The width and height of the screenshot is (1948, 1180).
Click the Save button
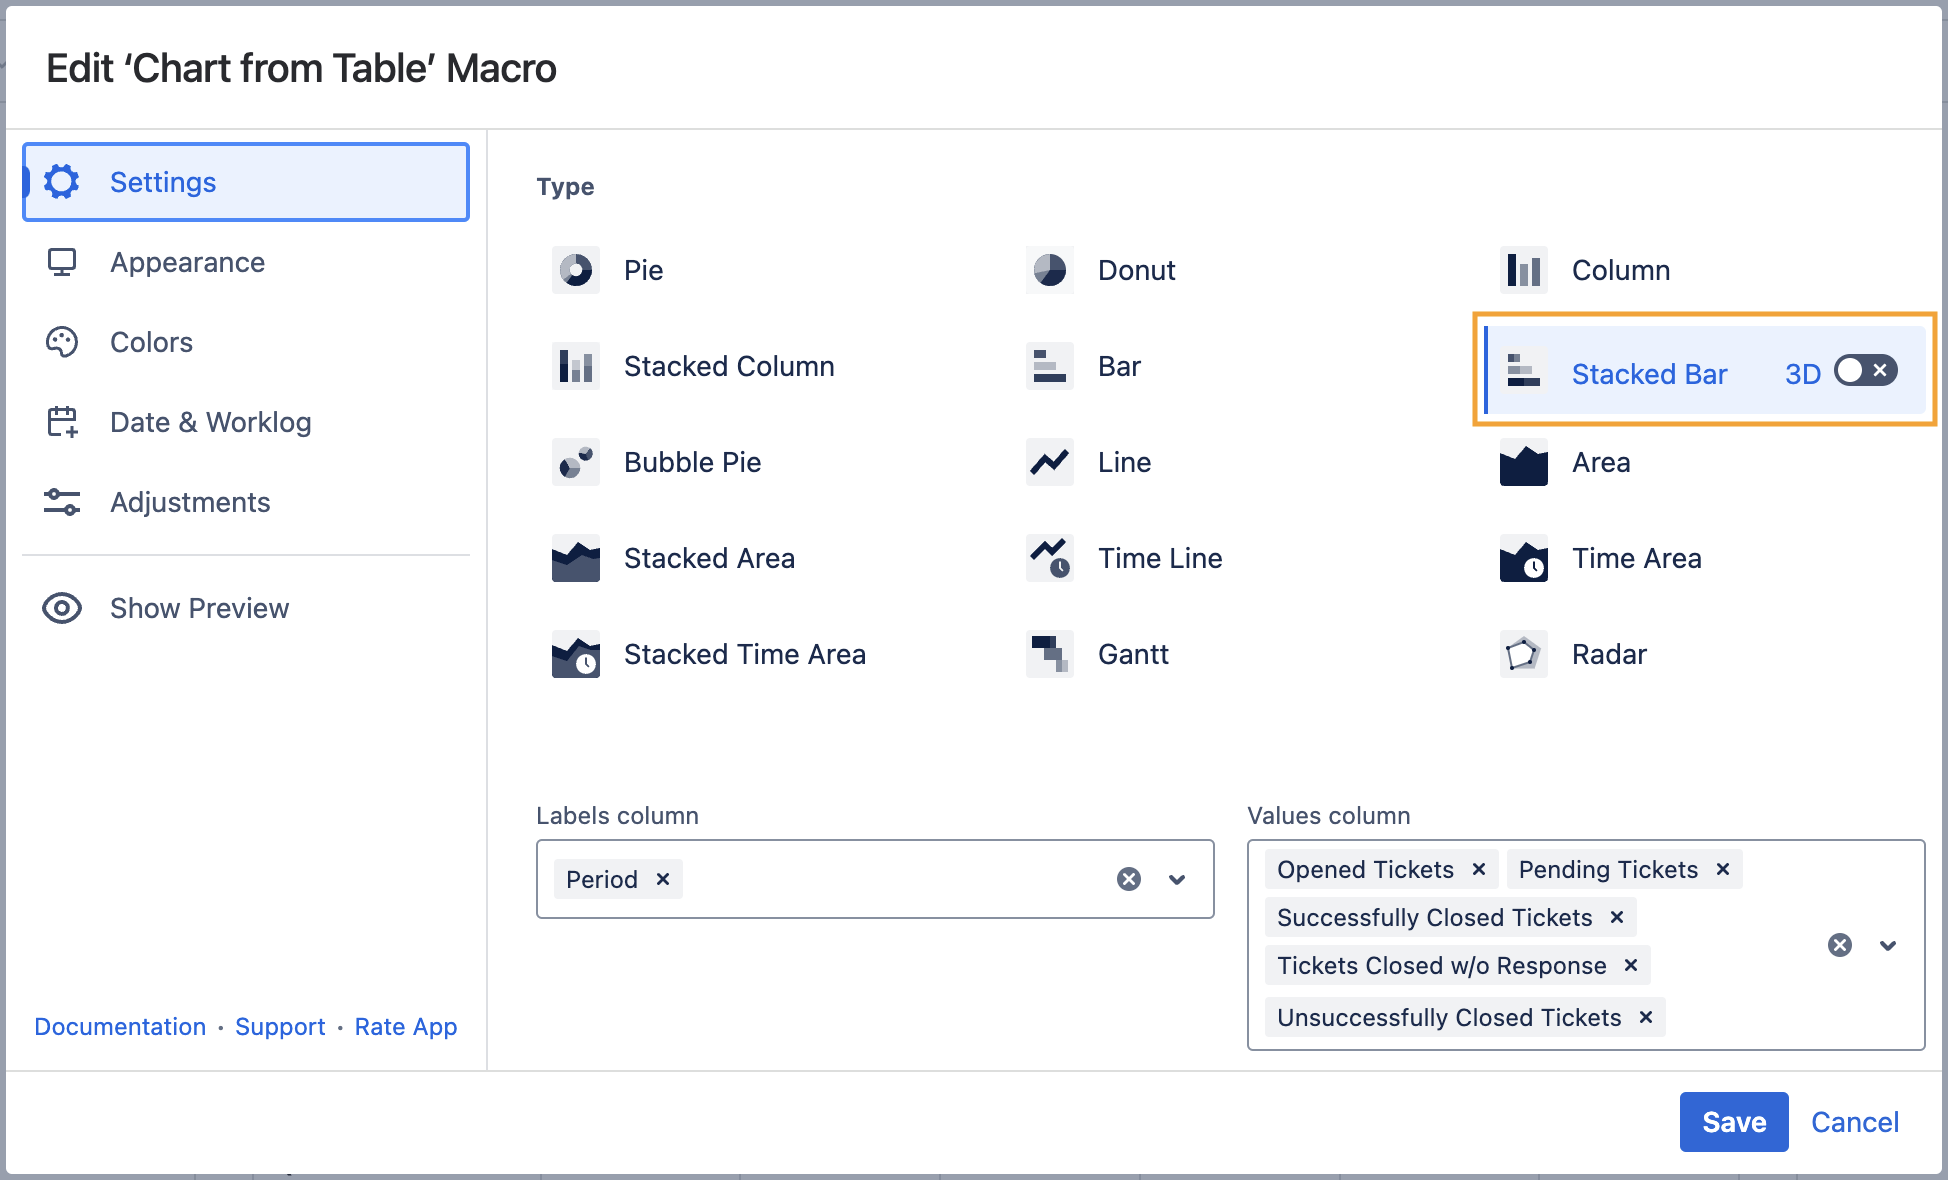point(1733,1122)
